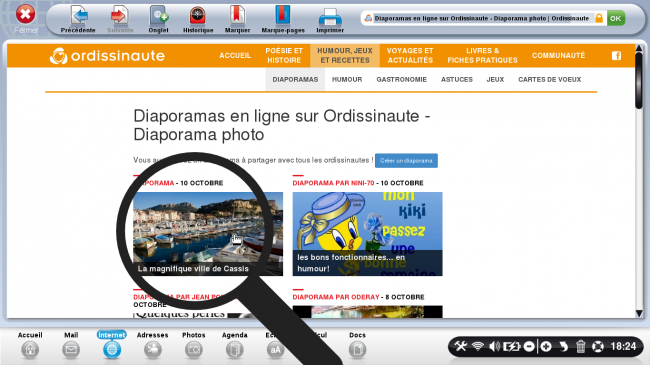Click the Créer un diaporama button
Viewport: 650px width, 365px height.
coord(406,161)
